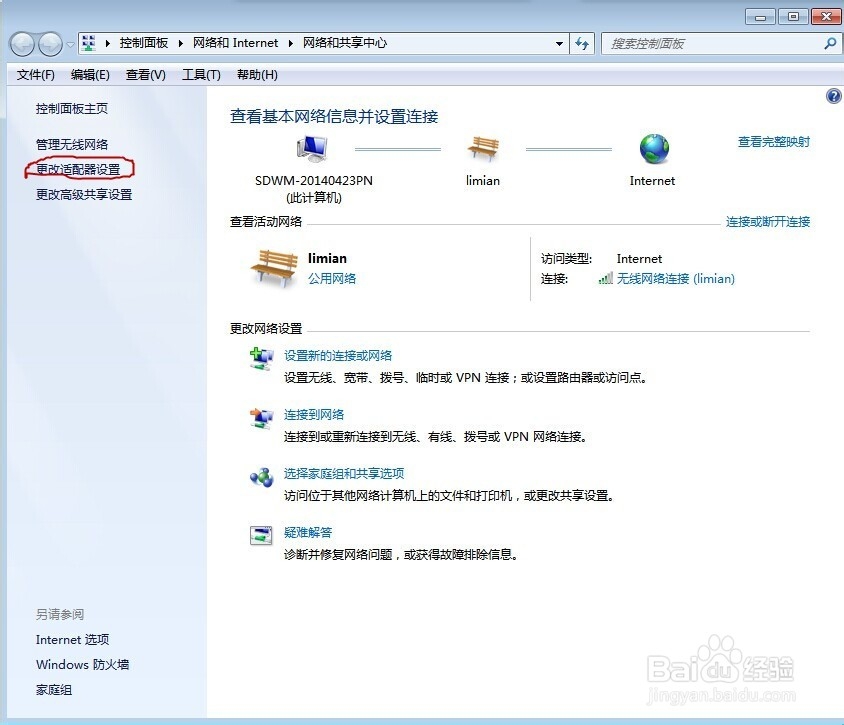844x725 pixels.
Task: Click the SDWM-20140423PN computer icon
Action: click(x=311, y=148)
